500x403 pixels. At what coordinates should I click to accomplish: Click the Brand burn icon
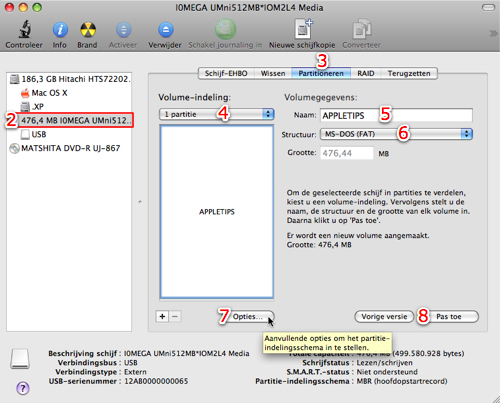coord(88,30)
